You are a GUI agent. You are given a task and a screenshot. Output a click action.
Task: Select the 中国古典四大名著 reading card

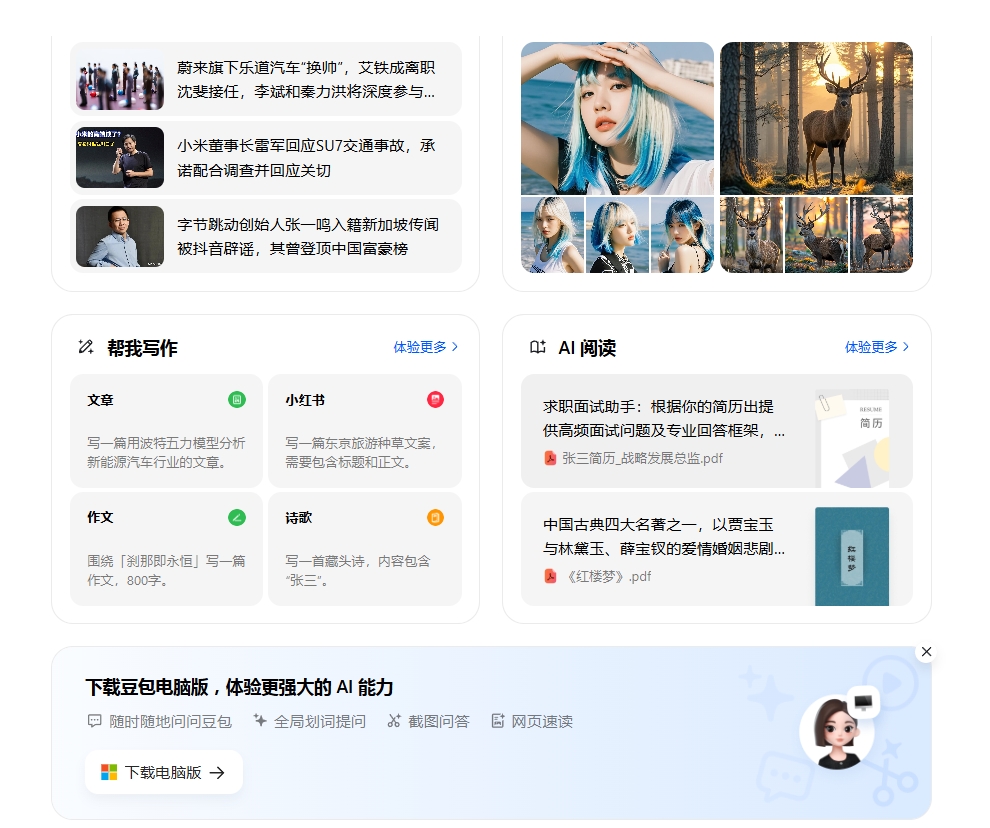[x=716, y=549]
